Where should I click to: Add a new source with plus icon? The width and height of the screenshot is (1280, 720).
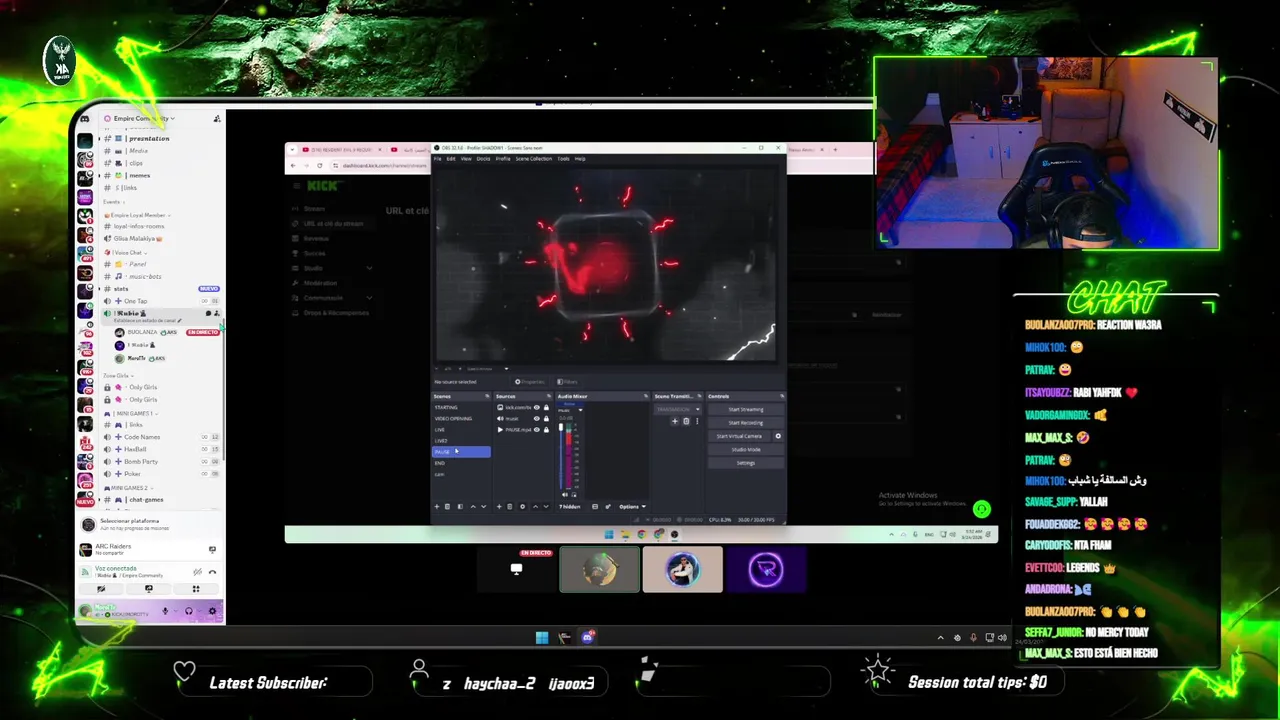coord(499,506)
